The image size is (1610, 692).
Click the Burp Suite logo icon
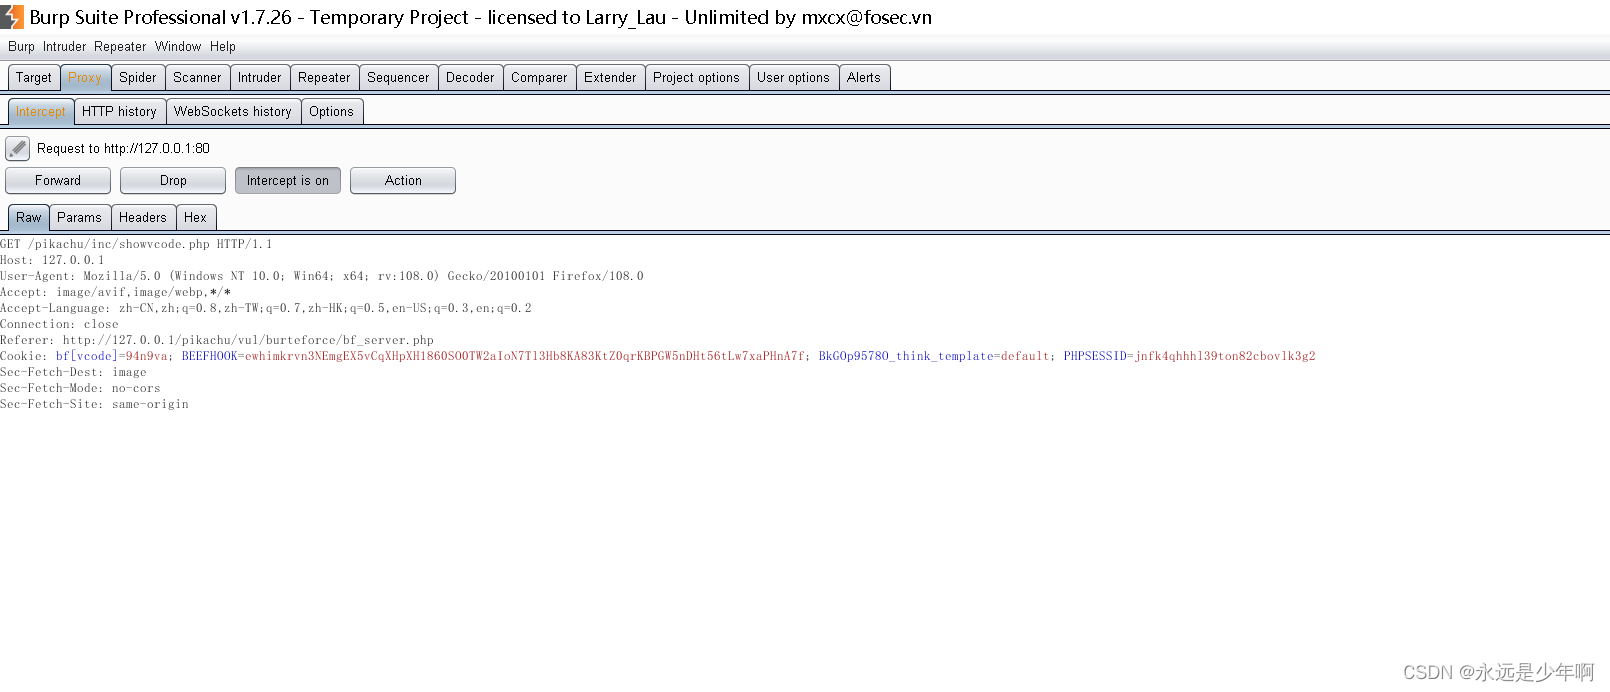click(x=12, y=17)
